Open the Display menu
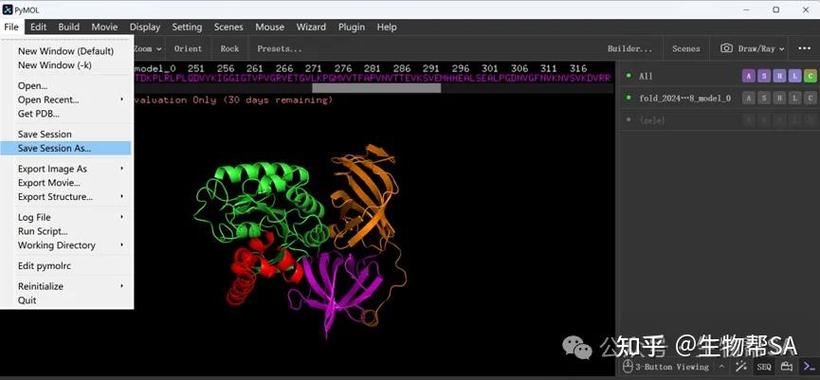This screenshot has width=820, height=380. tap(145, 27)
